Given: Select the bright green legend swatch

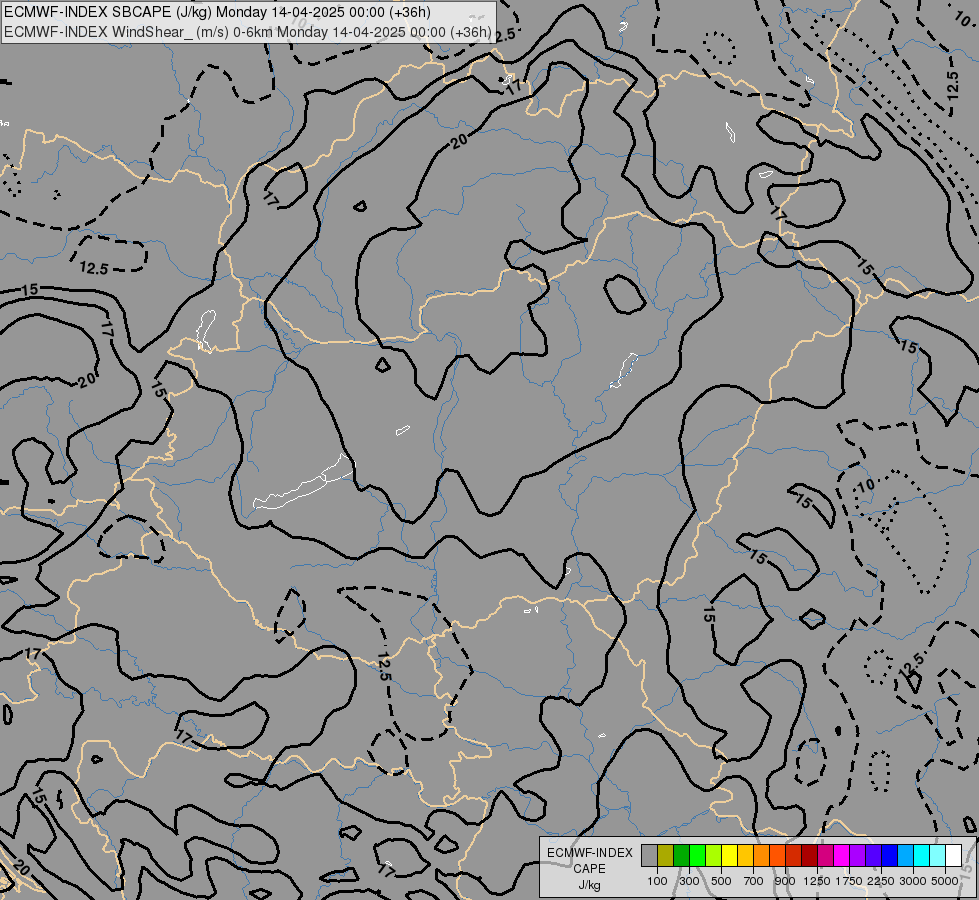Looking at the screenshot, I should 697,855.
